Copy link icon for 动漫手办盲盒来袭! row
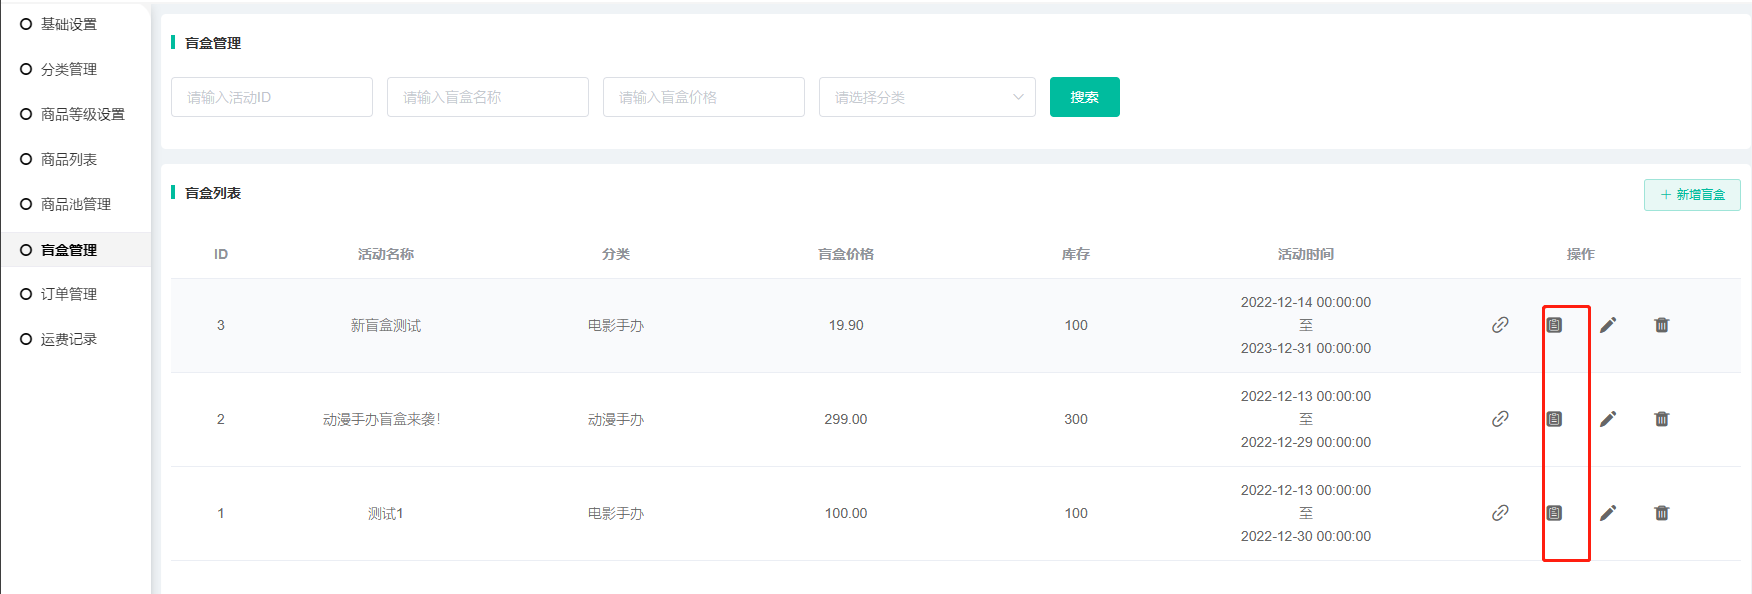Screen dimensions: 1752x594 point(1500,419)
